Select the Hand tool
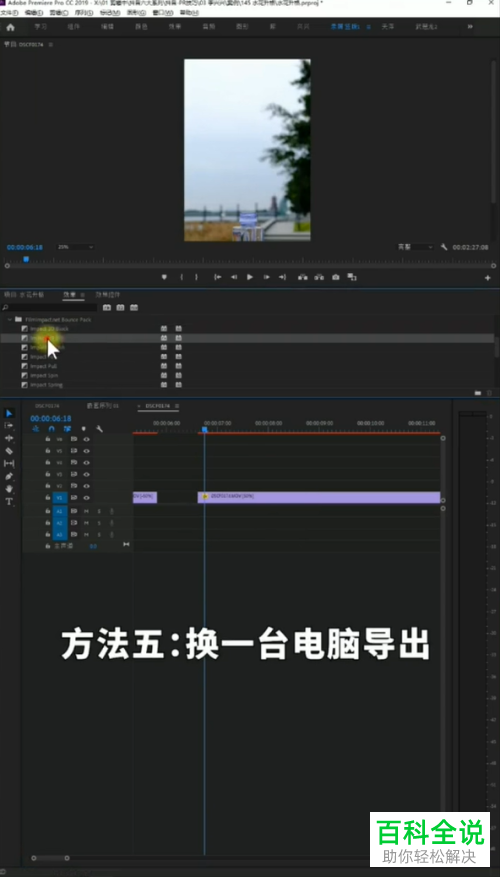Image resolution: width=500 pixels, height=877 pixels. pyautogui.click(x=9, y=489)
